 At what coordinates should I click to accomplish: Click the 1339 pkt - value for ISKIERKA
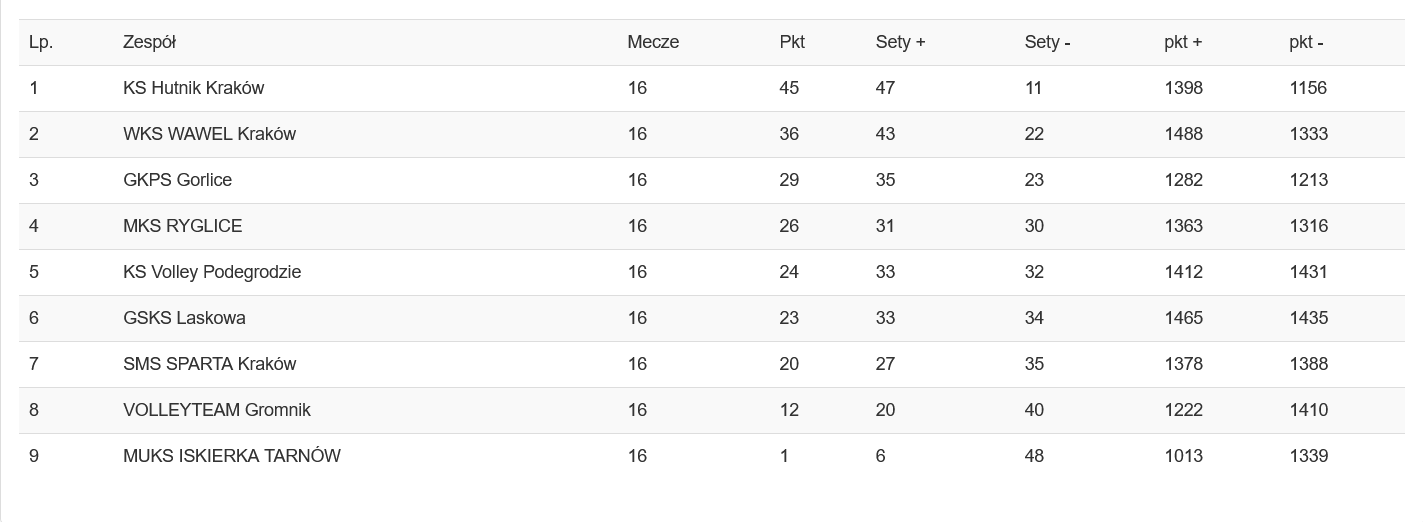coord(1308,456)
